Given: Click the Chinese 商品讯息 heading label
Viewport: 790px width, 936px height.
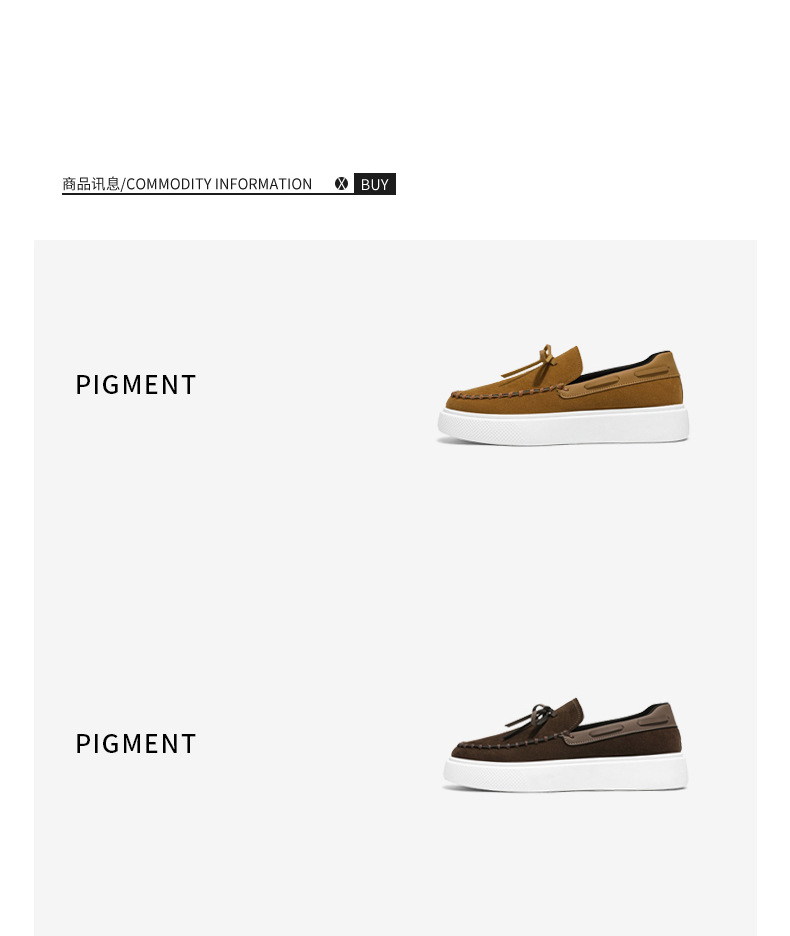Looking at the screenshot, I should point(91,184).
